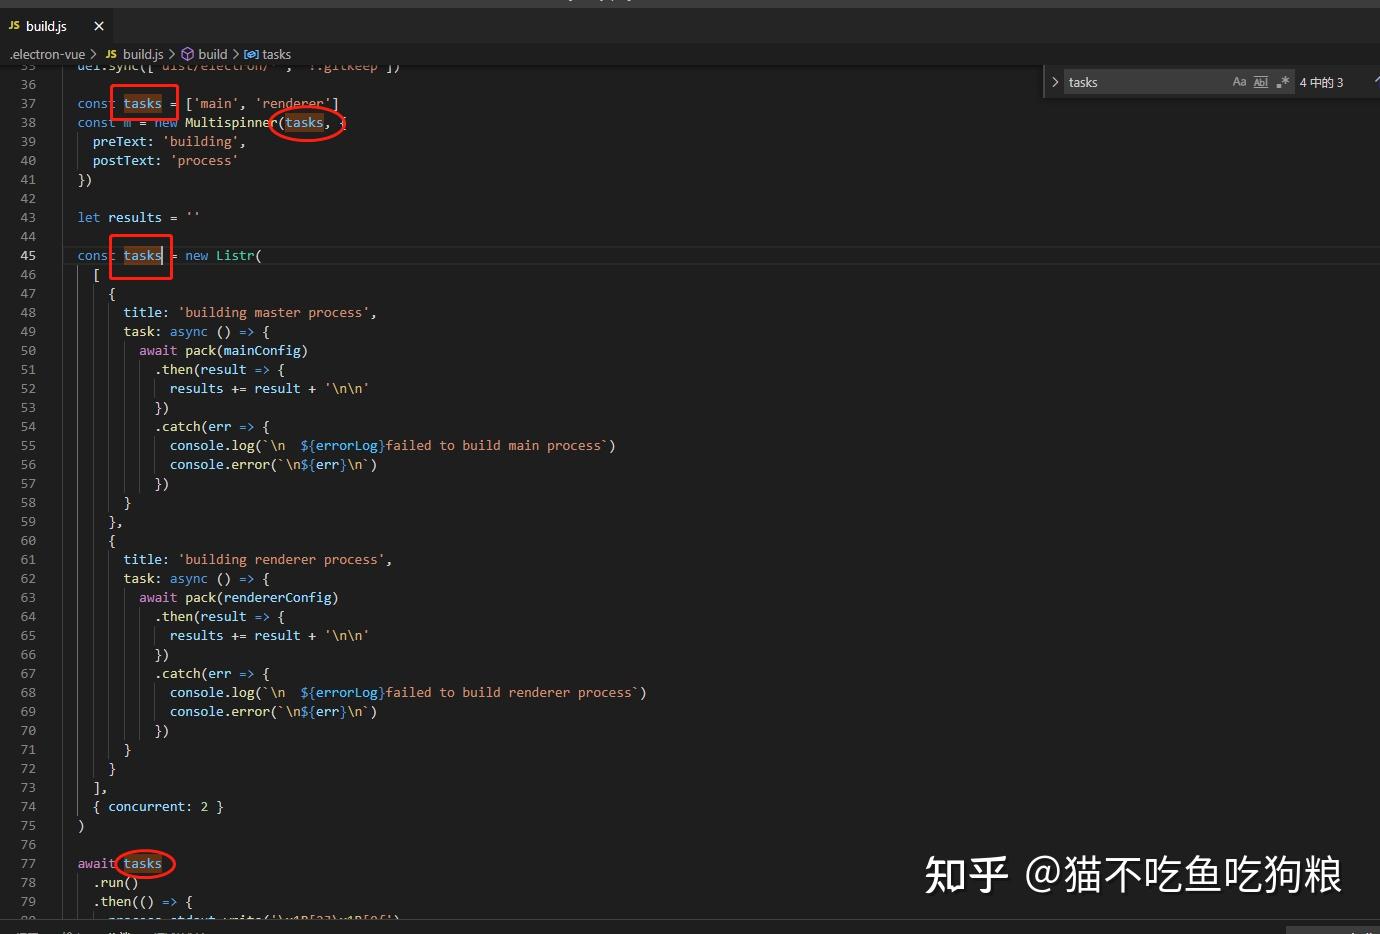The width and height of the screenshot is (1380, 934).
Task: Click the JS icon on the build.js tab
Action: pos(14,25)
